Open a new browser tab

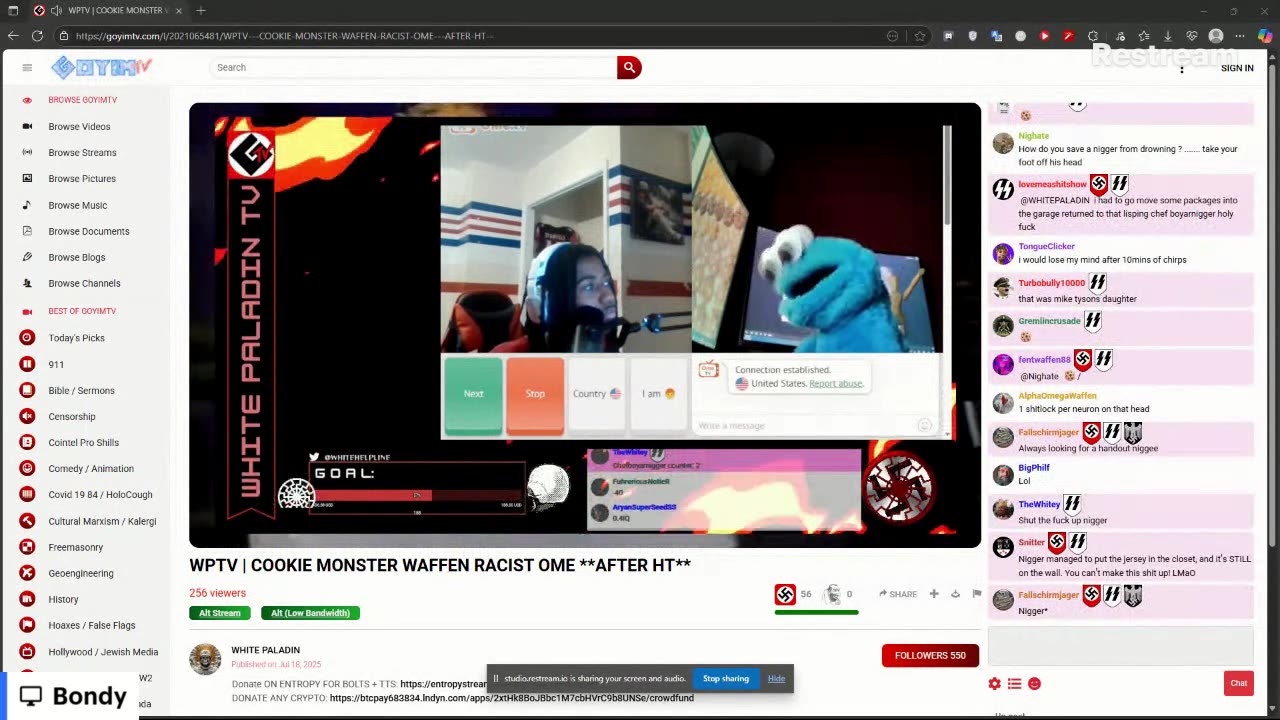[x=201, y=10]
